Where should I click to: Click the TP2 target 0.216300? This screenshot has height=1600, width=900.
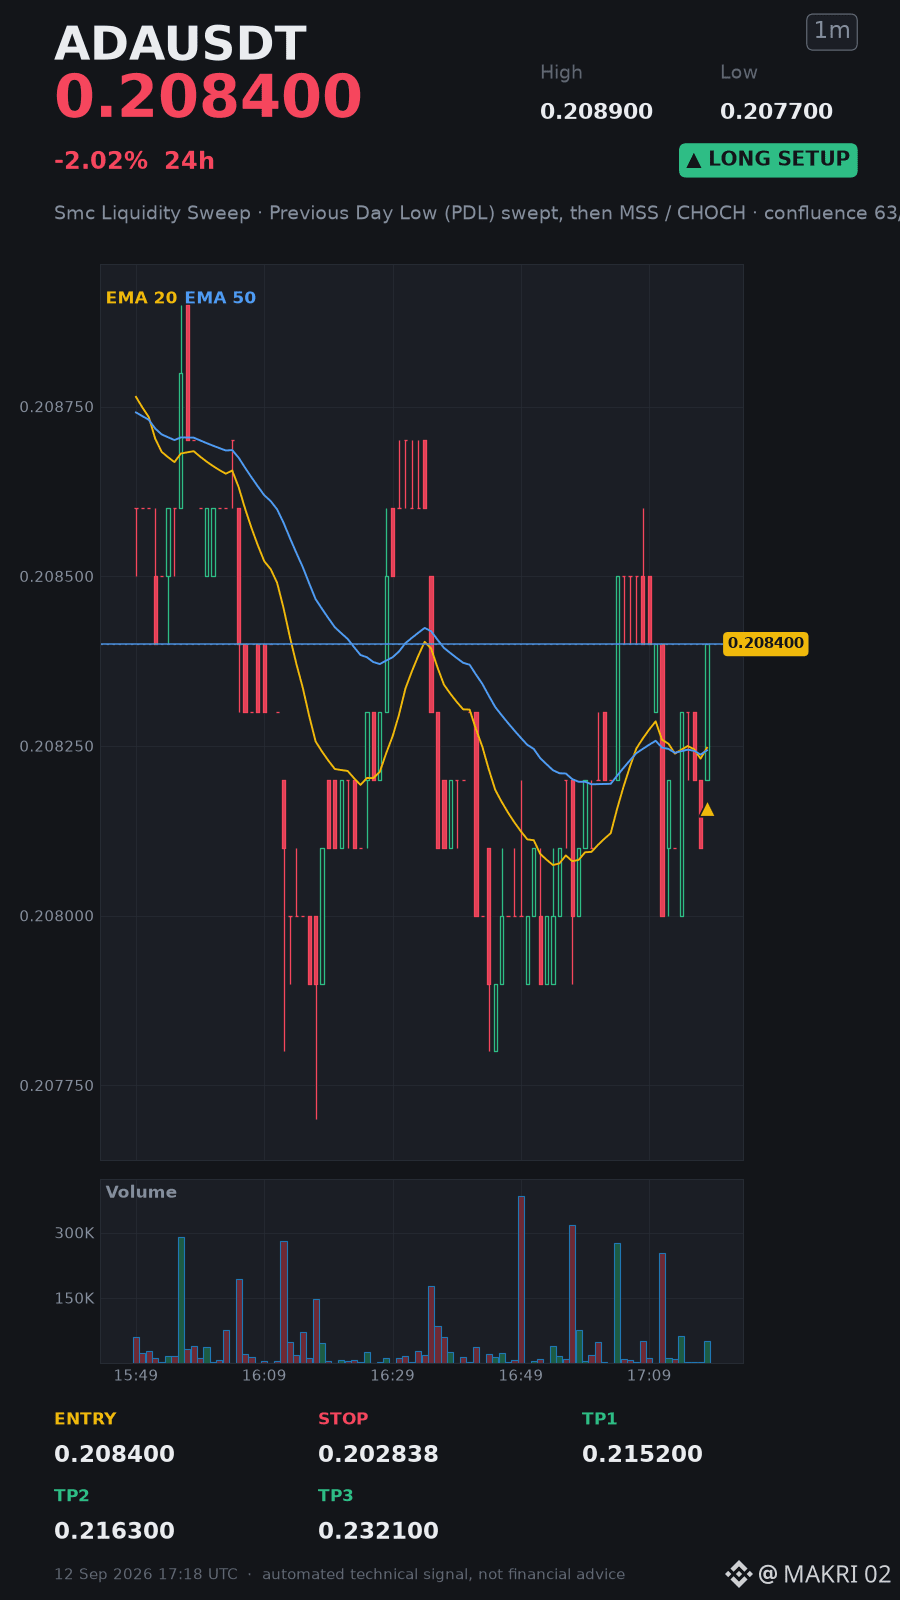(x=114, y=1531)
